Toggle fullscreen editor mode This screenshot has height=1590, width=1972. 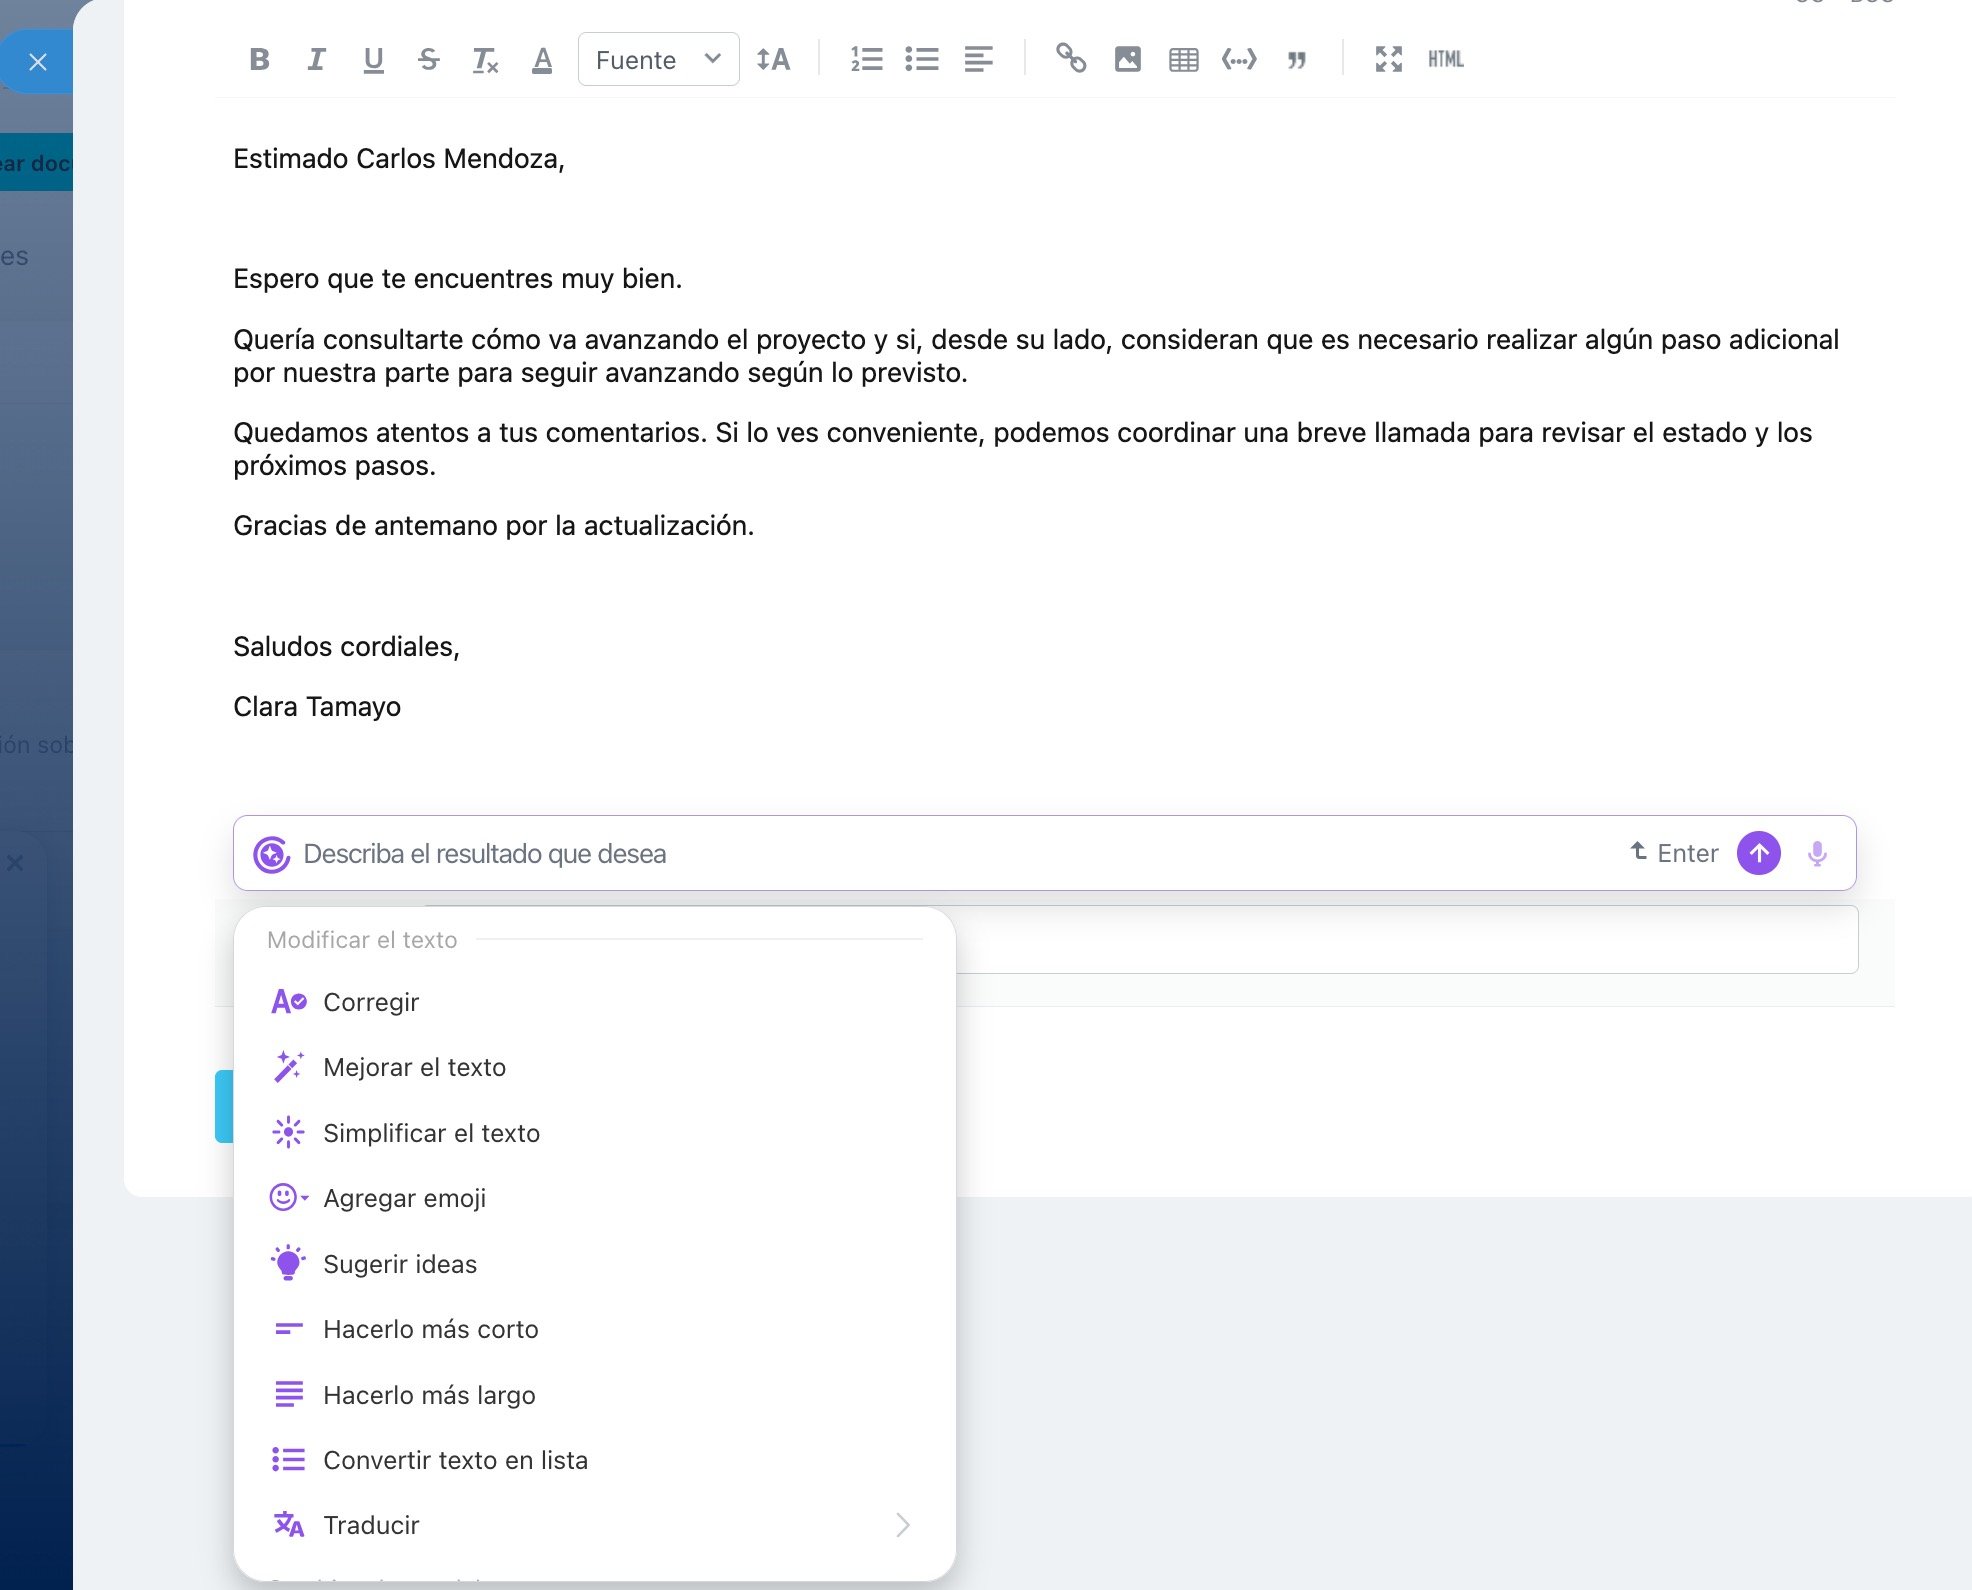(1388, 60)
